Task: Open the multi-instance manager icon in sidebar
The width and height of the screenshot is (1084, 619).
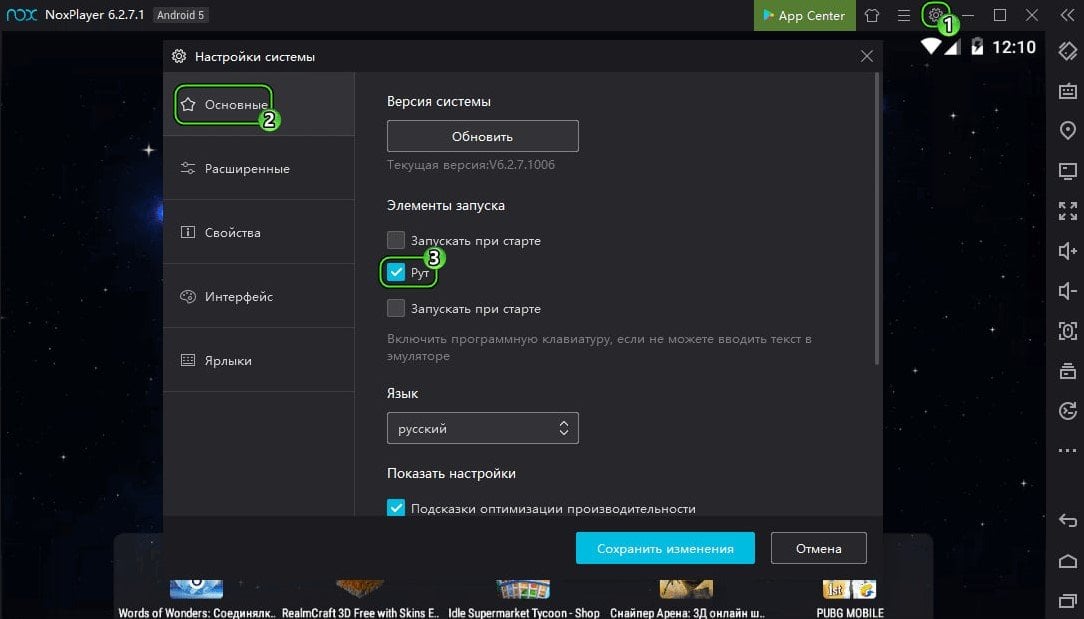Action: coord(1067,371)
